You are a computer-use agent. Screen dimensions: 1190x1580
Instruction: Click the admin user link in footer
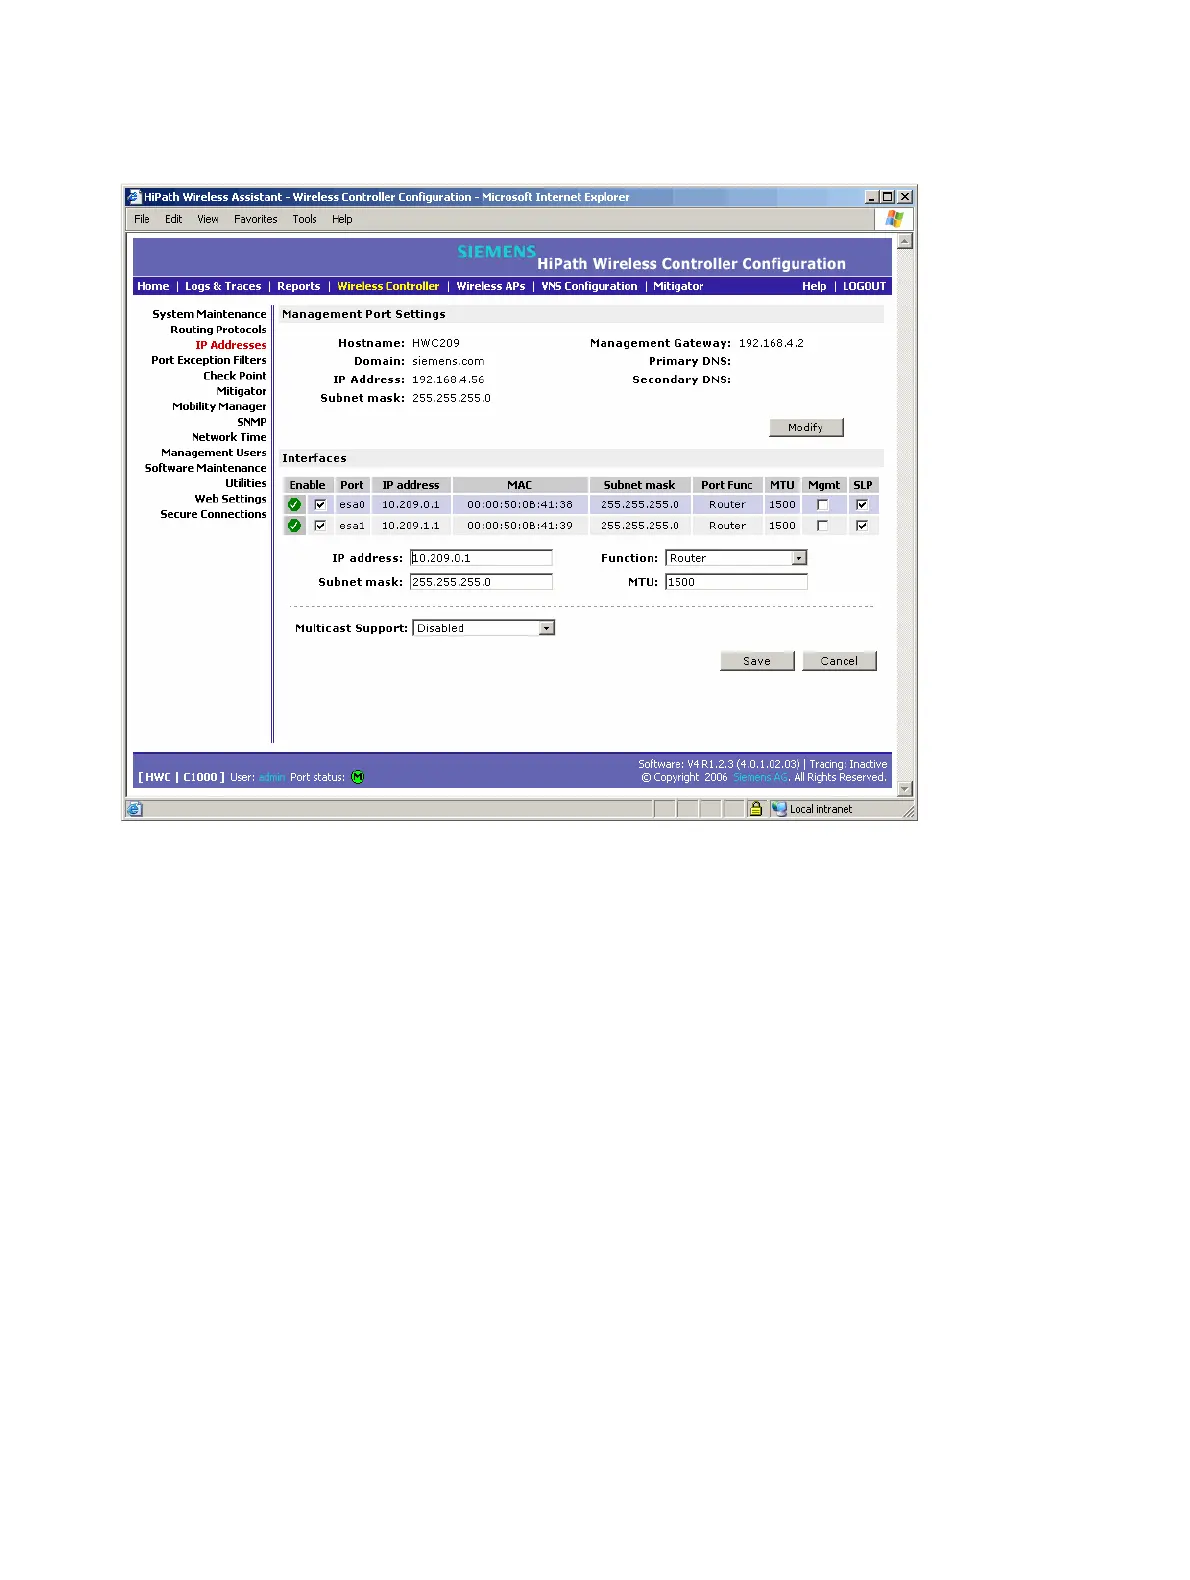pyautogui.click(x=272, y=777)
